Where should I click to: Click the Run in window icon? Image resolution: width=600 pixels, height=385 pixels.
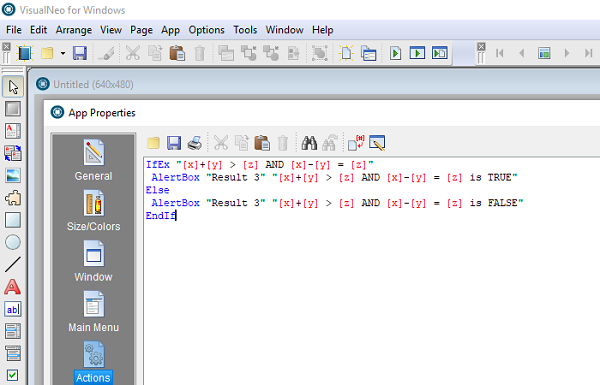click(417, 53)
